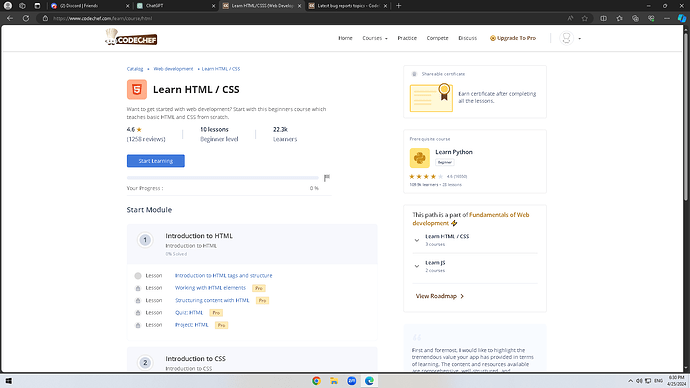Click the Start Learning button

point(156,161)
